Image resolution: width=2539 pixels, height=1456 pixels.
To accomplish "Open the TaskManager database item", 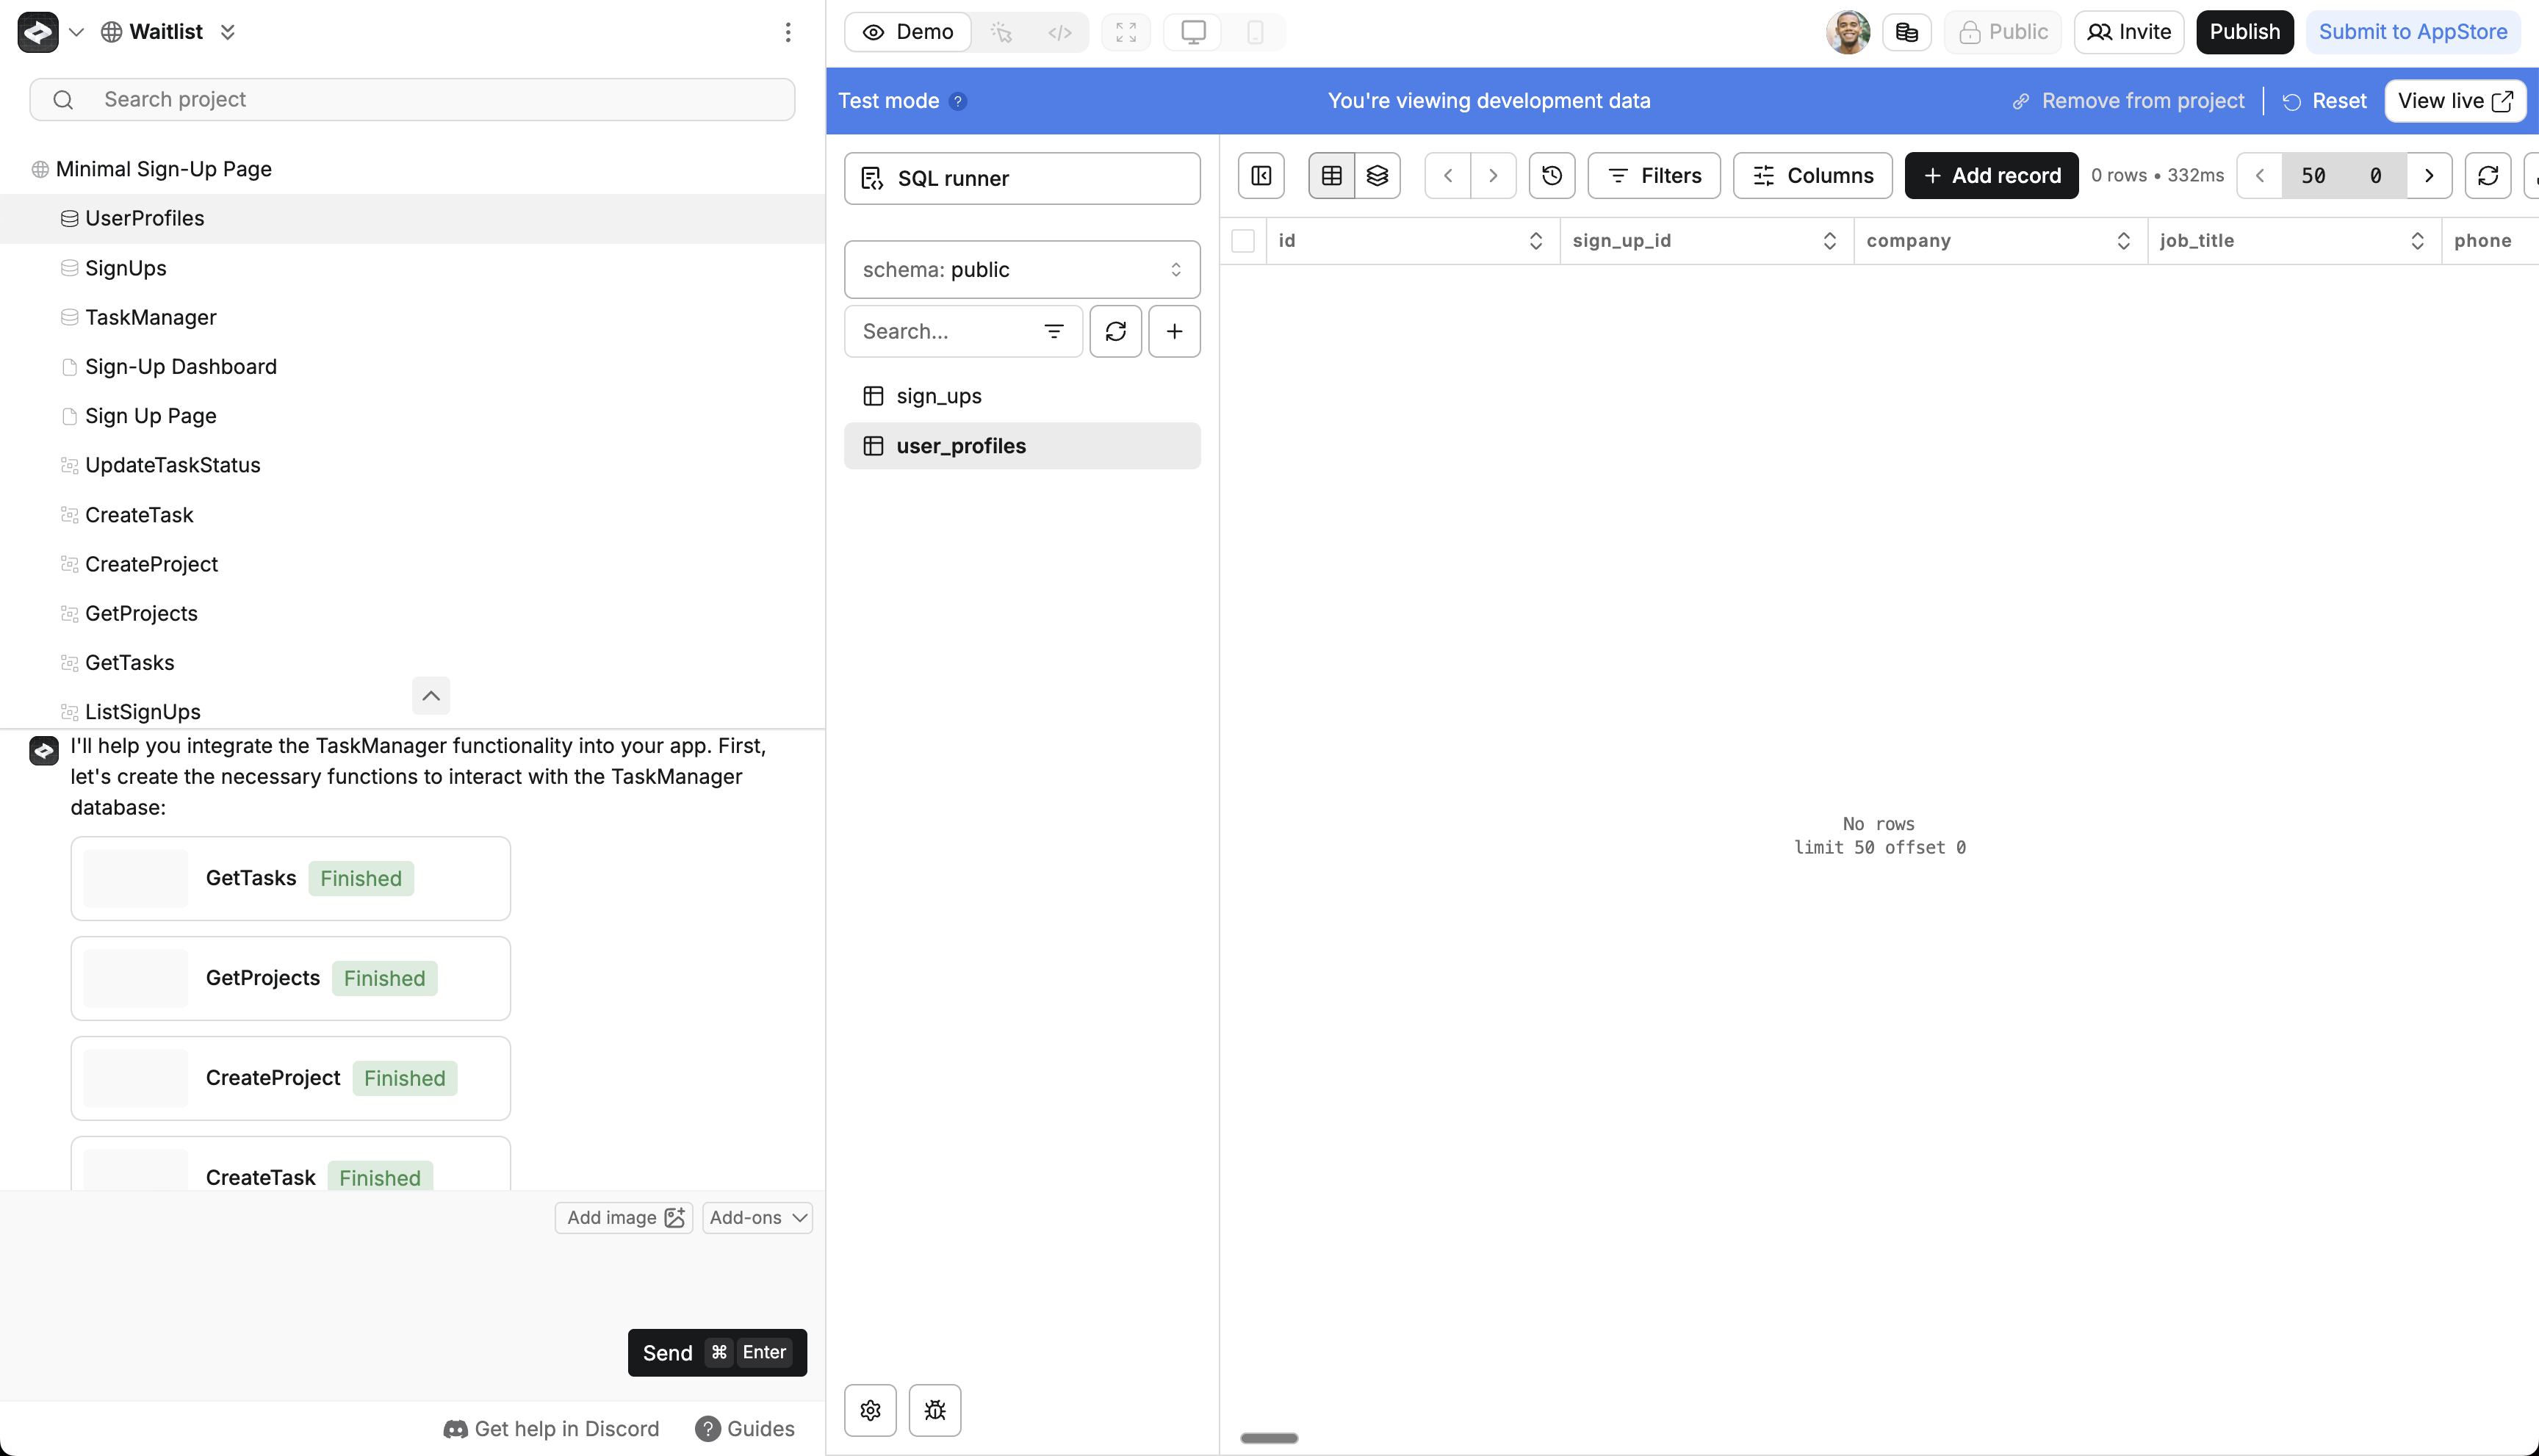I will [150, 317].
